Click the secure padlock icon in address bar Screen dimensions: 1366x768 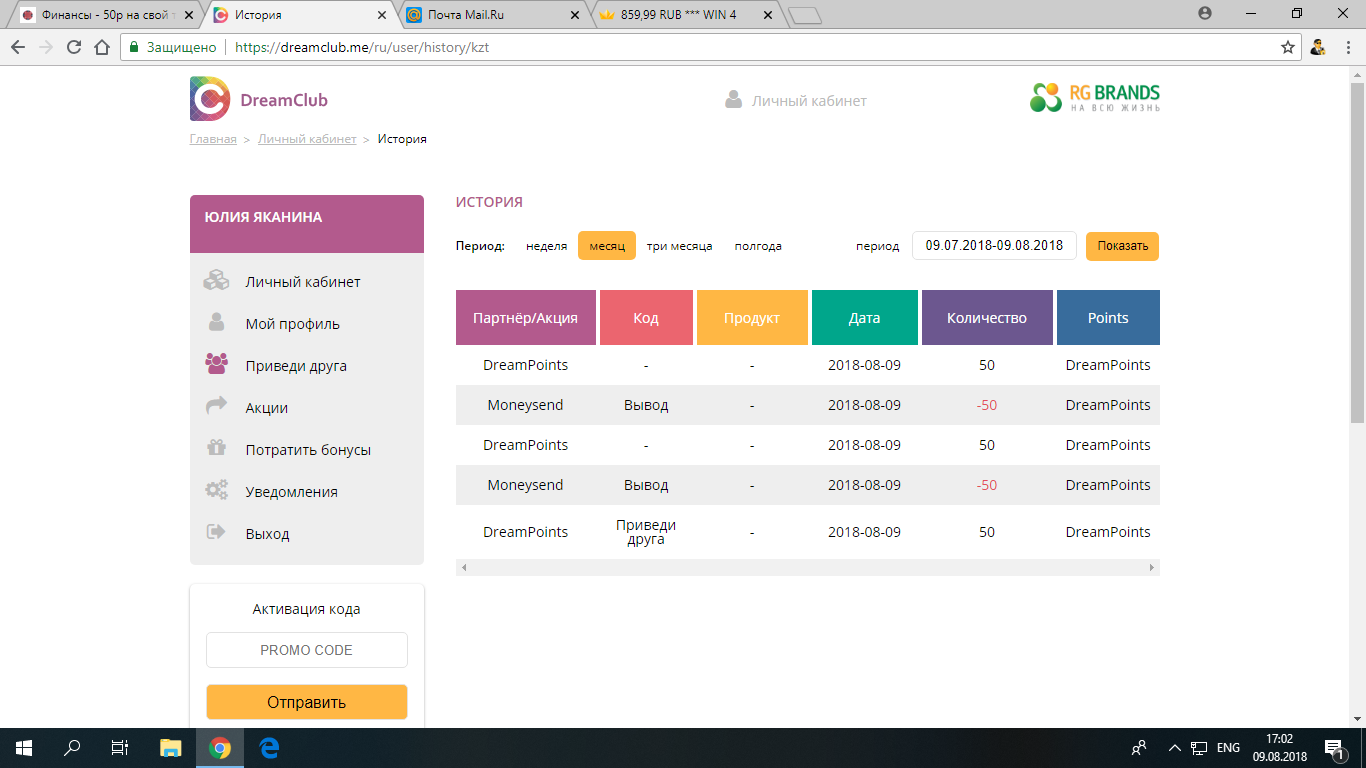(x=134, y=47)
